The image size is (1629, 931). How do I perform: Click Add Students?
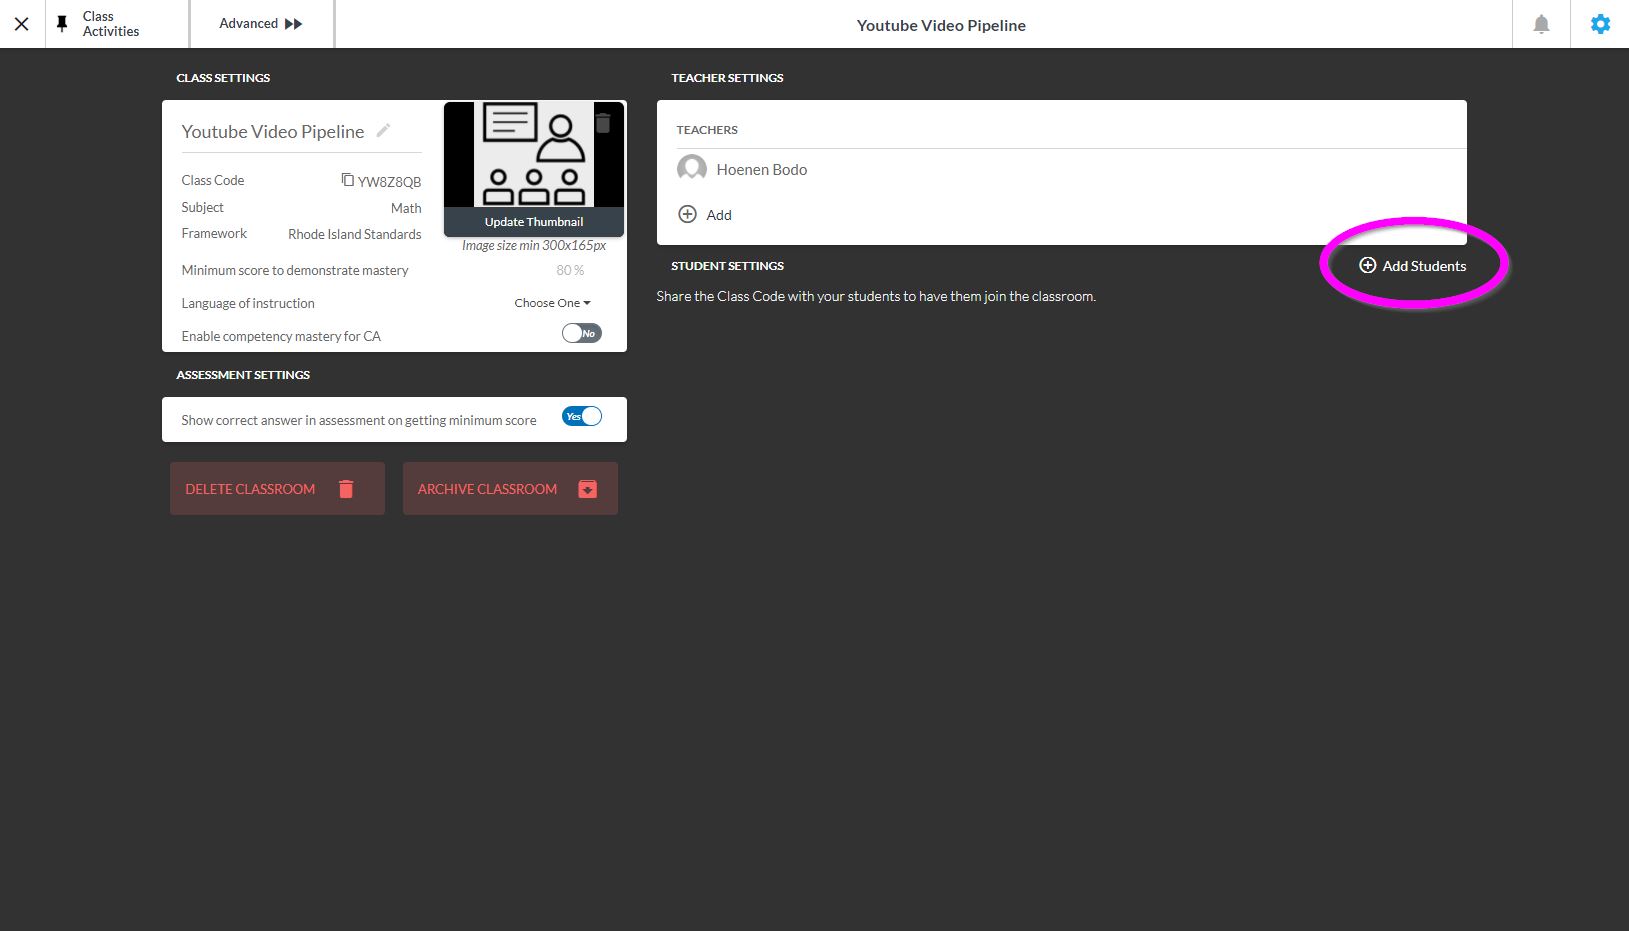[1412, 266]
